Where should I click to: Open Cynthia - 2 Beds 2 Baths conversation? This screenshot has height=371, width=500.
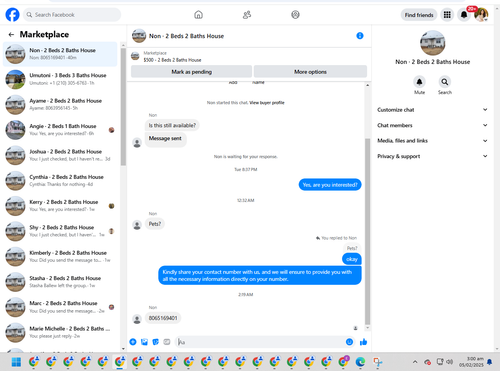tap(60, 181)
